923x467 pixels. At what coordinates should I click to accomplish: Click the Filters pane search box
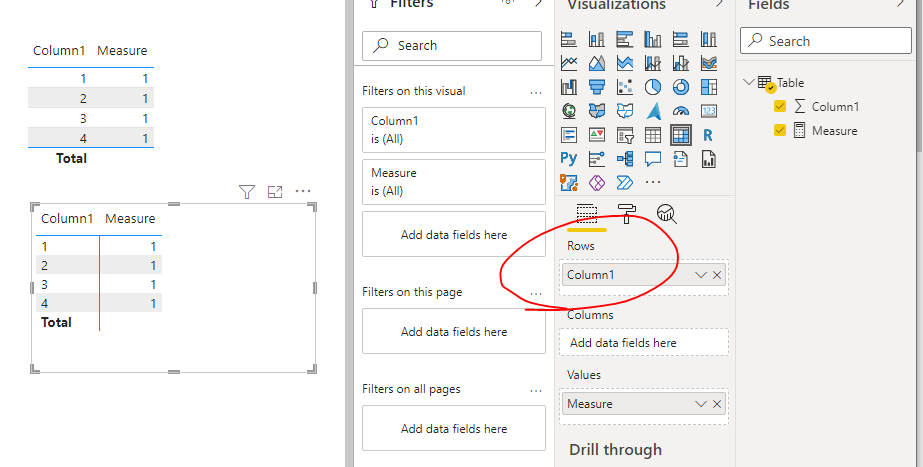click(x=451, y=45)
